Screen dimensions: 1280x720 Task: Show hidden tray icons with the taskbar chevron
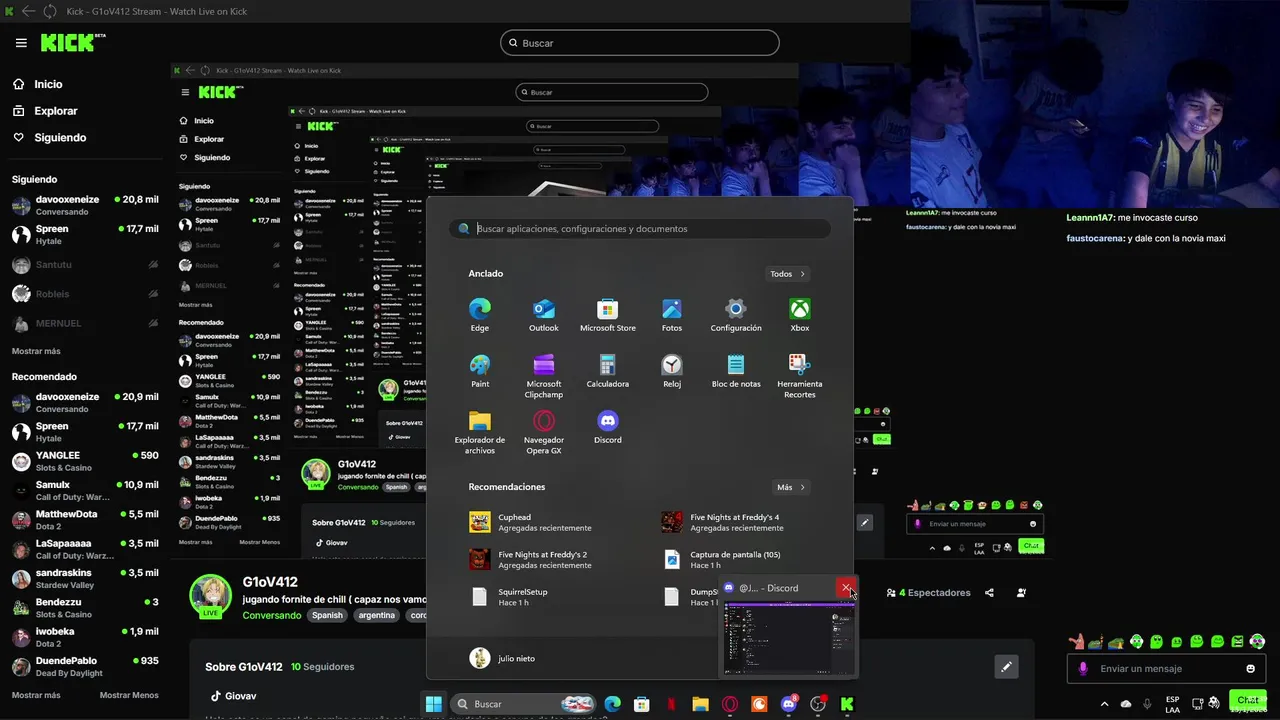click(1104, 703)
